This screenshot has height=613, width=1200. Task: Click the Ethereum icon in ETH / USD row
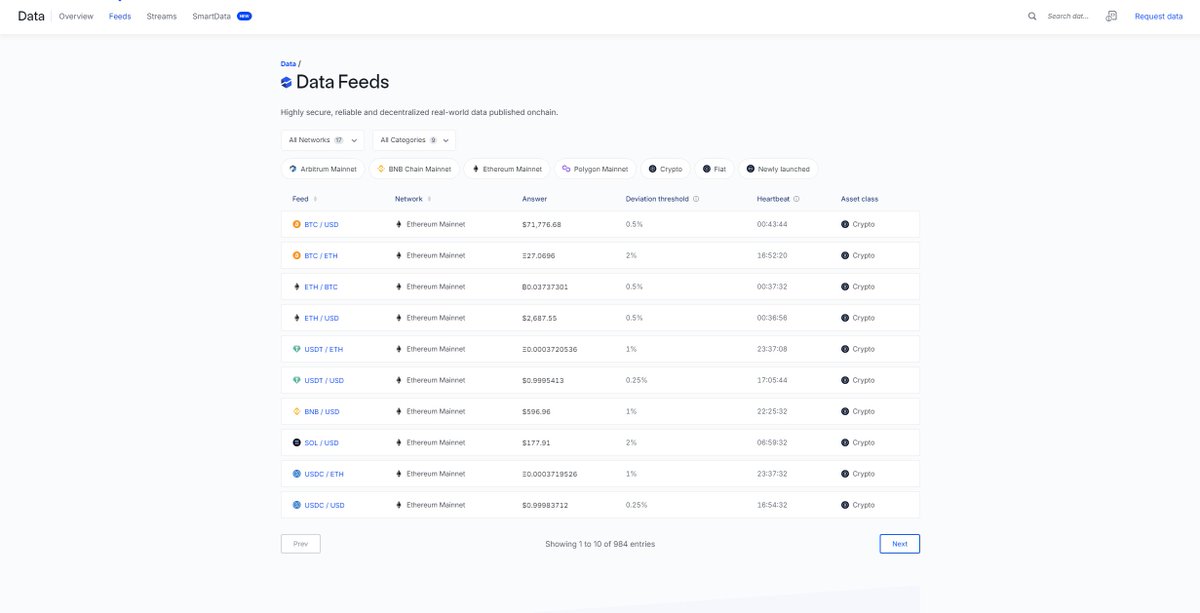tap(296, 318)
